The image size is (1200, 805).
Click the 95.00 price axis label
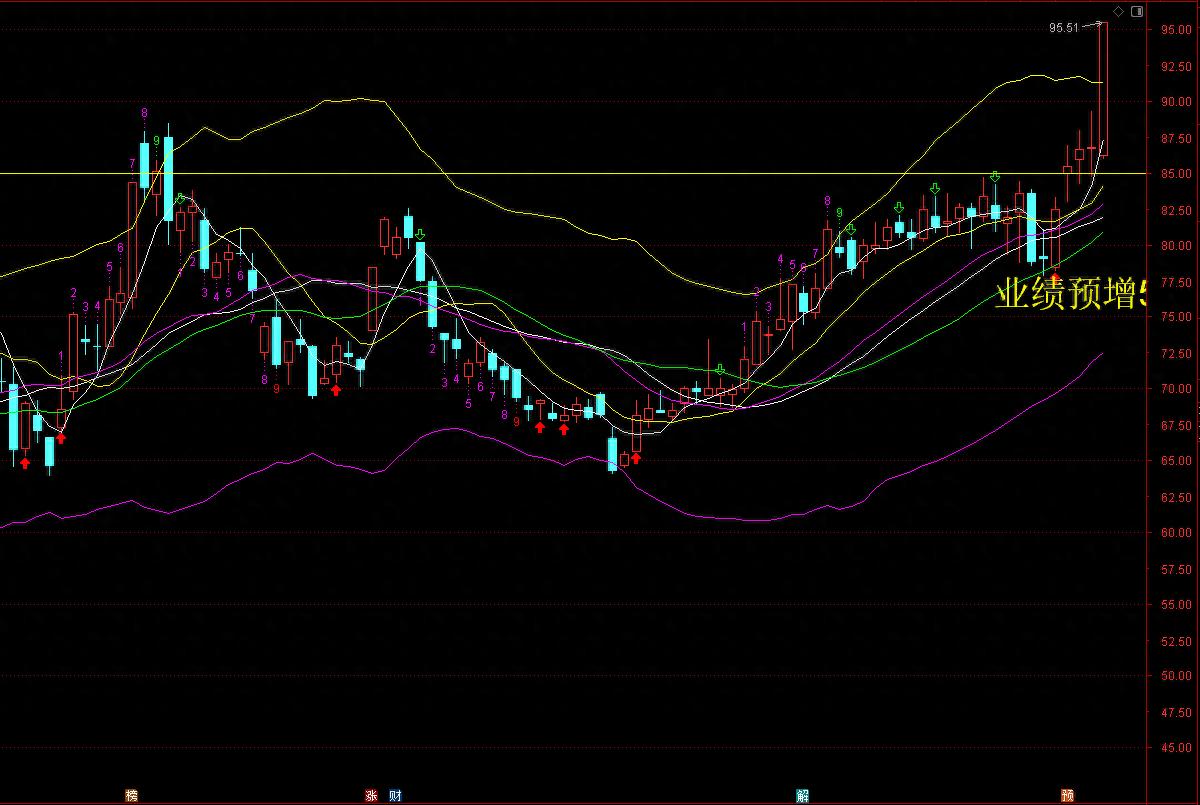1175,29
